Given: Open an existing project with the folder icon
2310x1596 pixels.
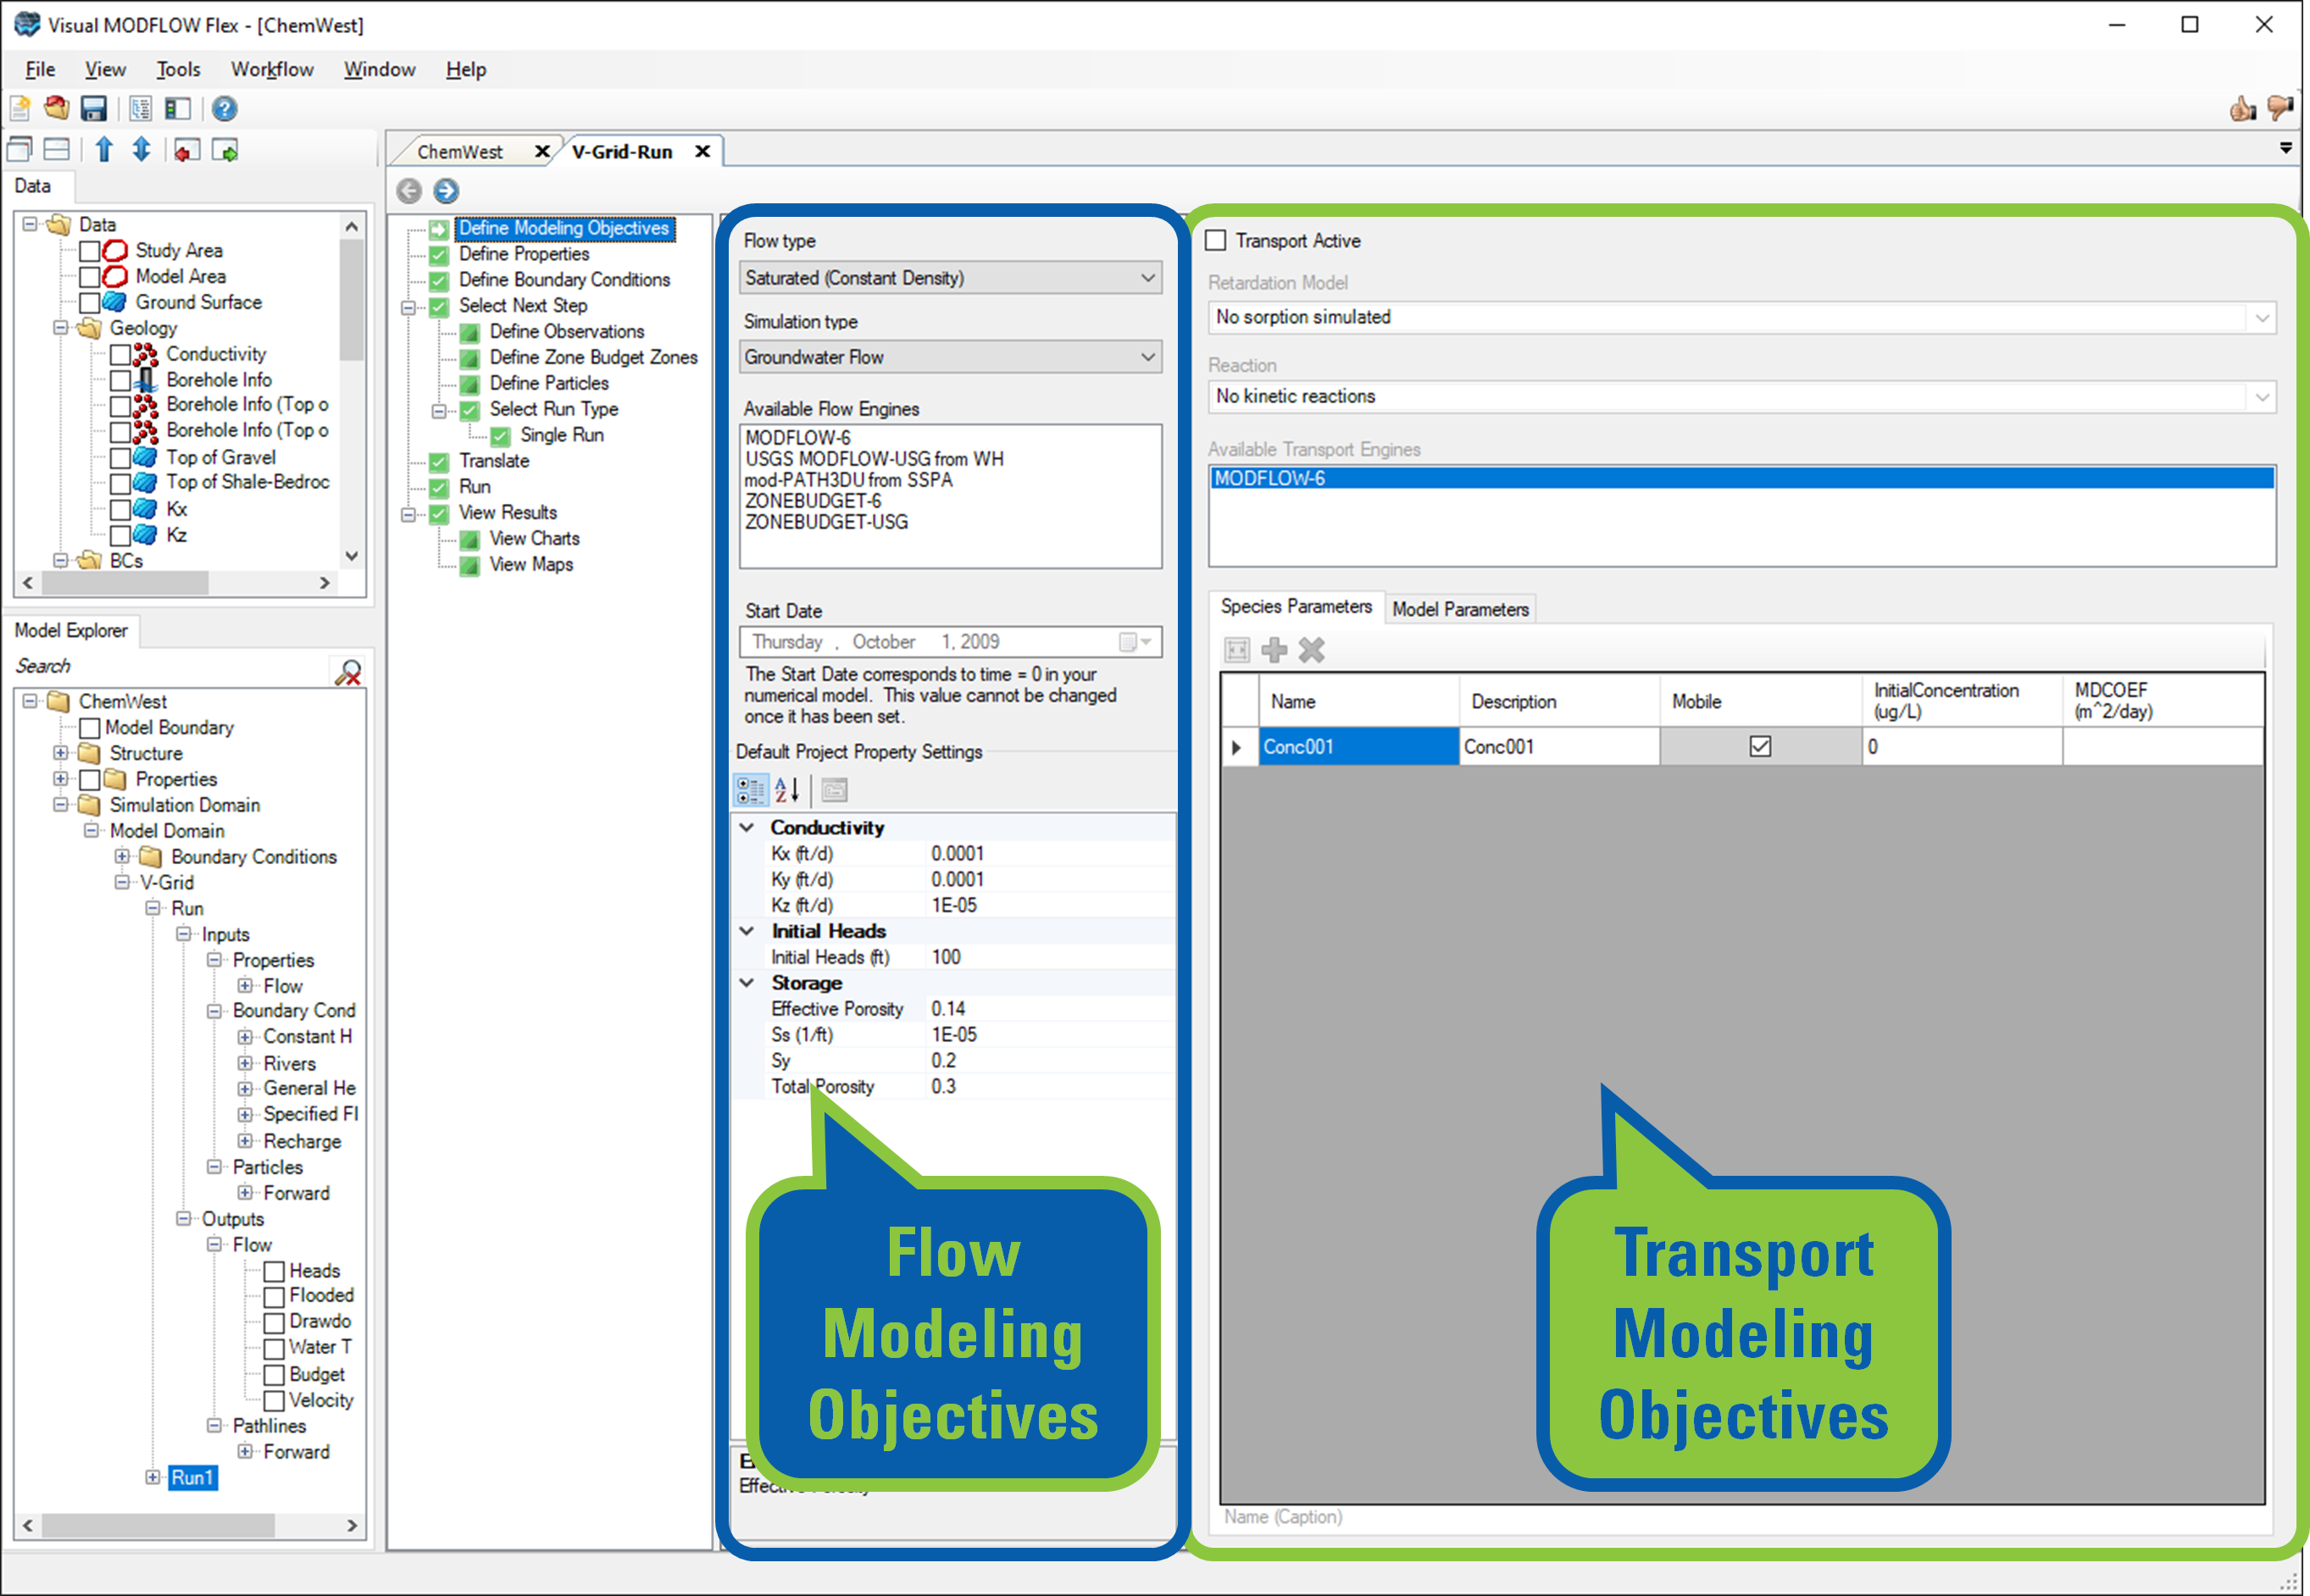Looking at the screenshot, I should (56, 108).
